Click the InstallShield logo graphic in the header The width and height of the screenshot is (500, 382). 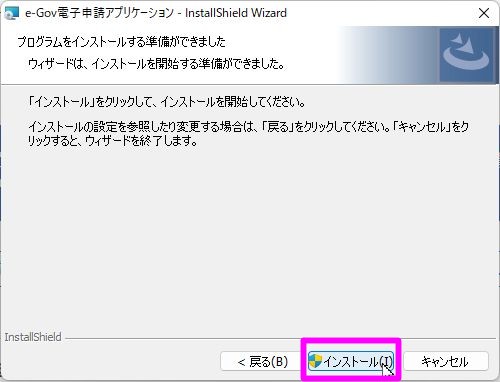467,55
